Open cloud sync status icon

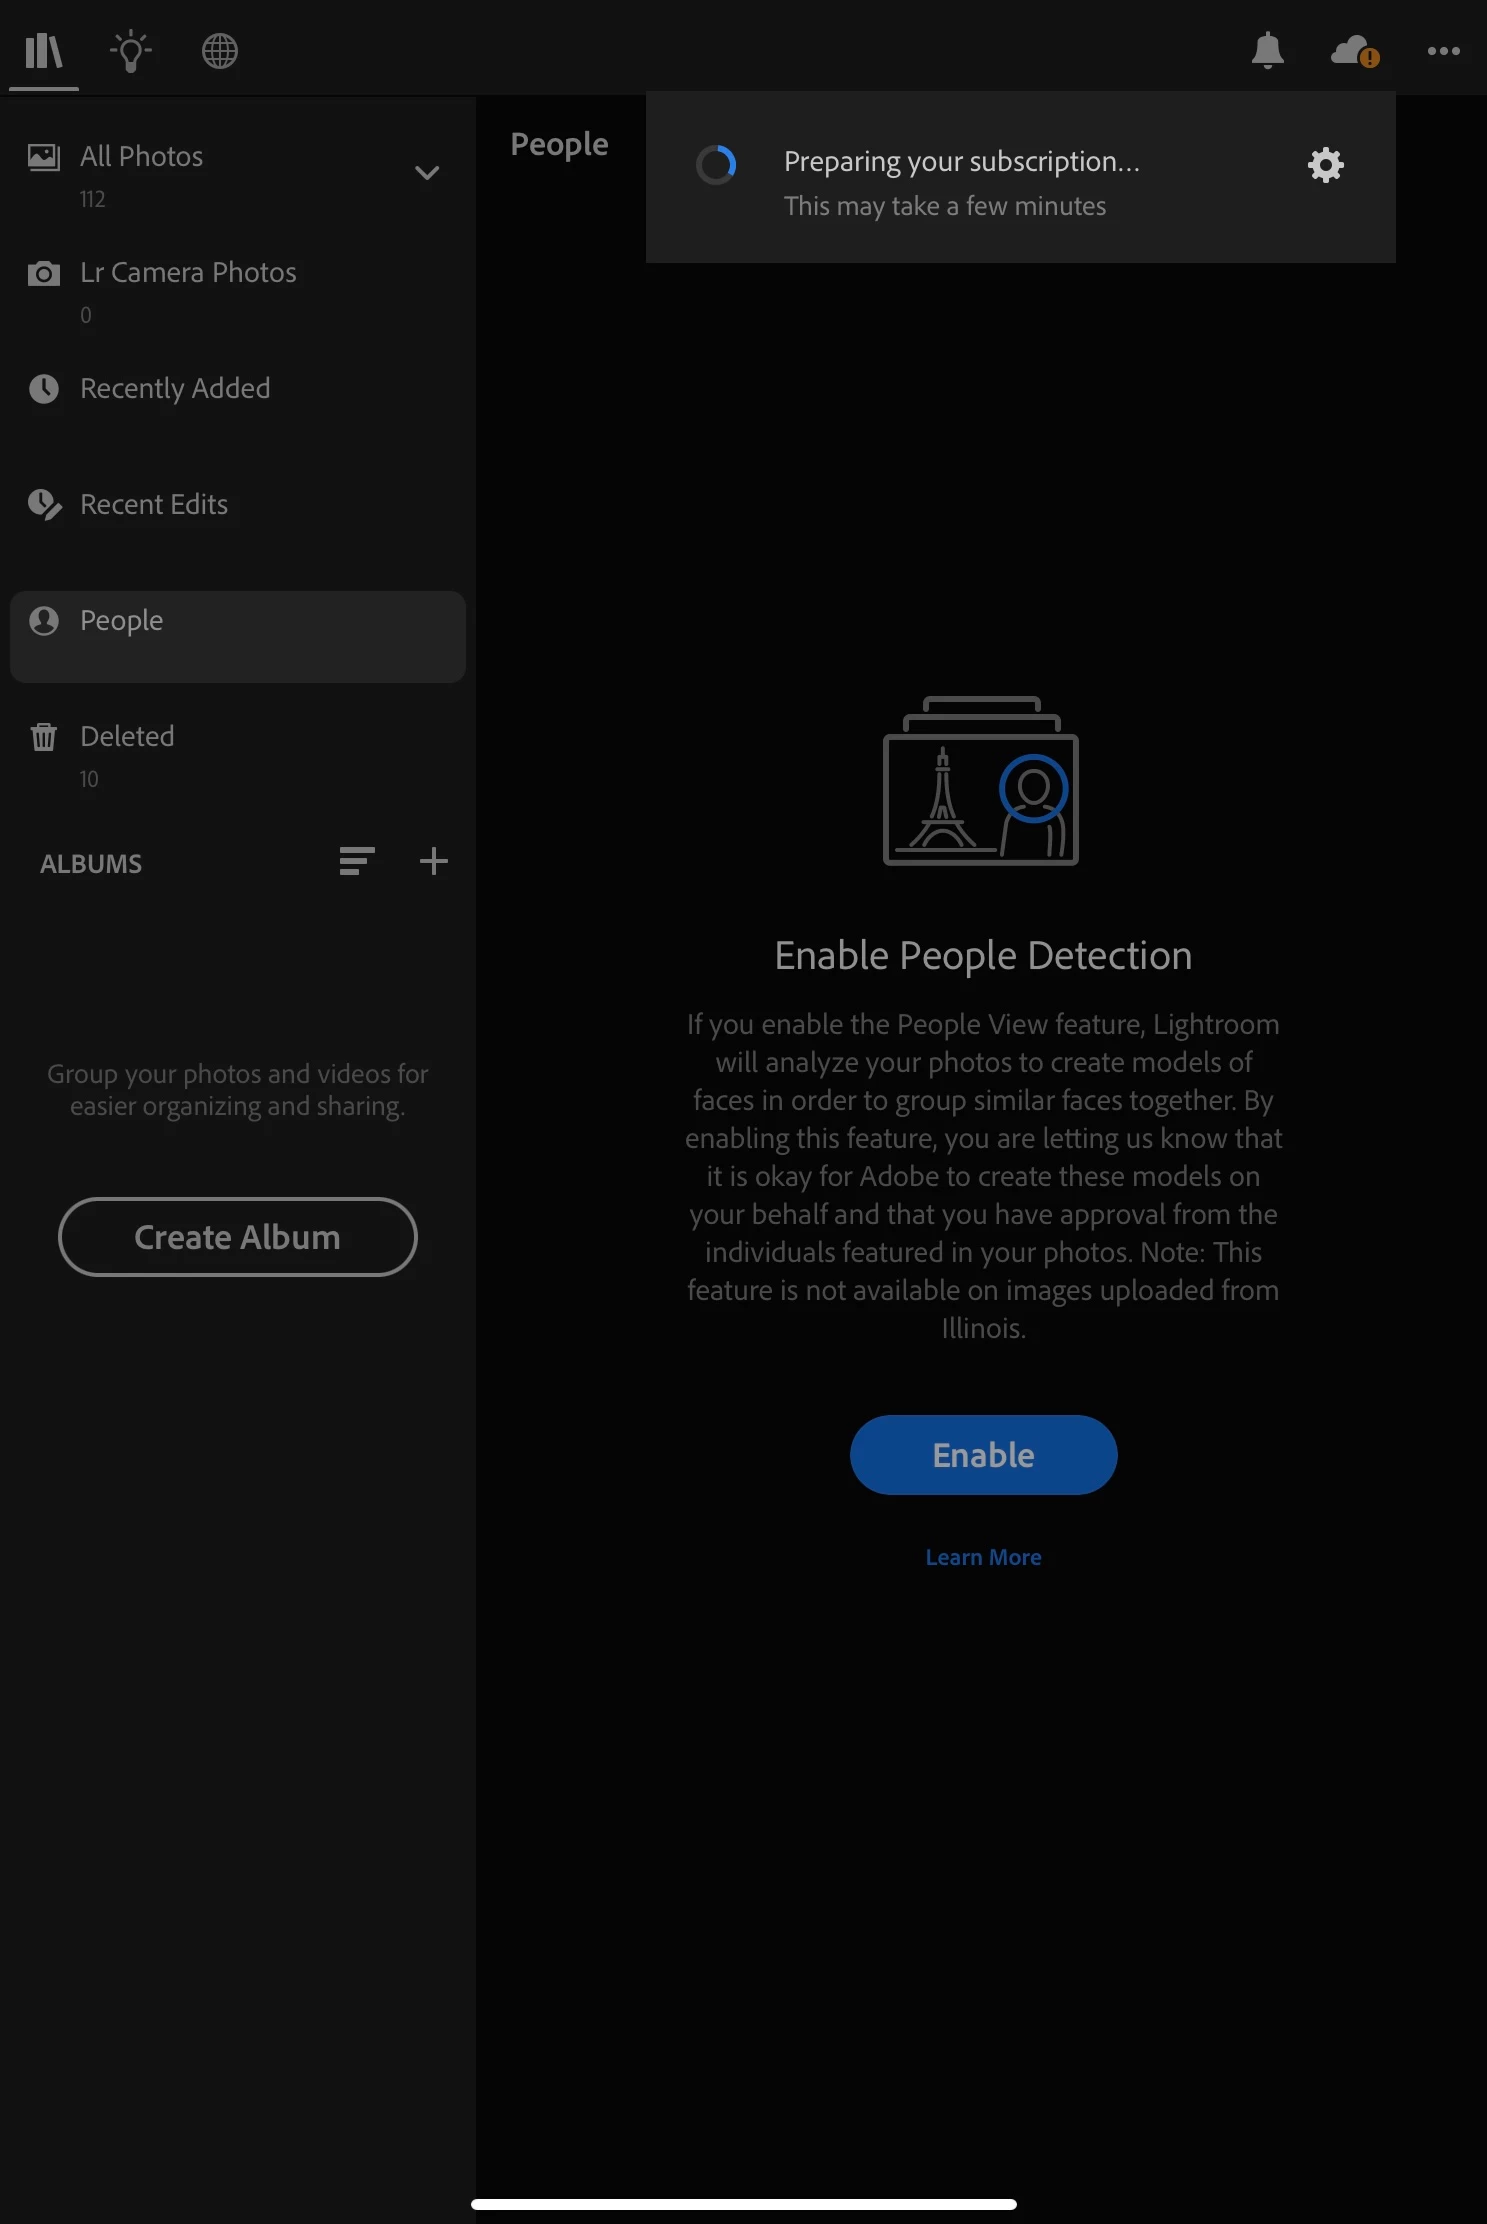point(1355,51)
